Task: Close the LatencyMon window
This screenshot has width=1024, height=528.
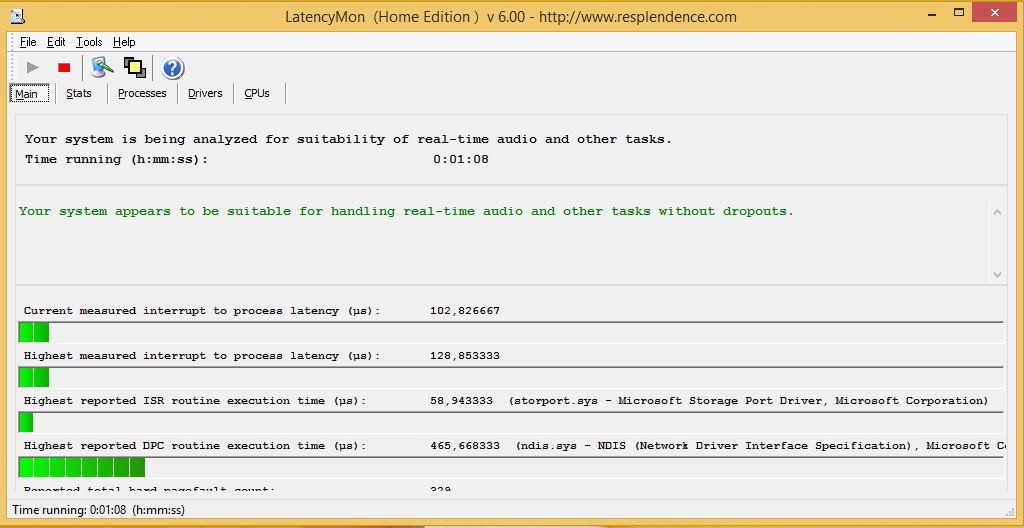Action: point(995,13)
